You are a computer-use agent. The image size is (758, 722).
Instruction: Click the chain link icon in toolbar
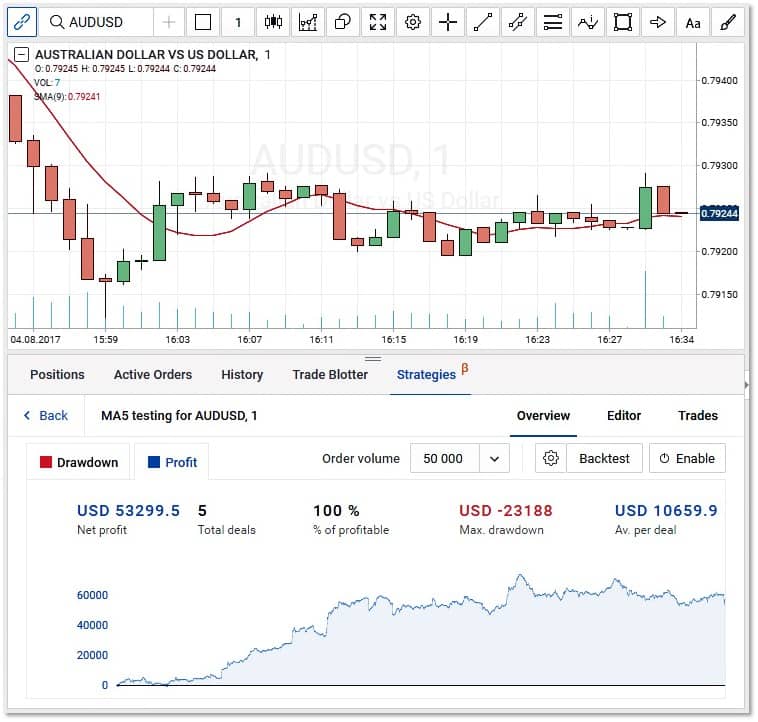pyautogui.click(x=22, y=22)
